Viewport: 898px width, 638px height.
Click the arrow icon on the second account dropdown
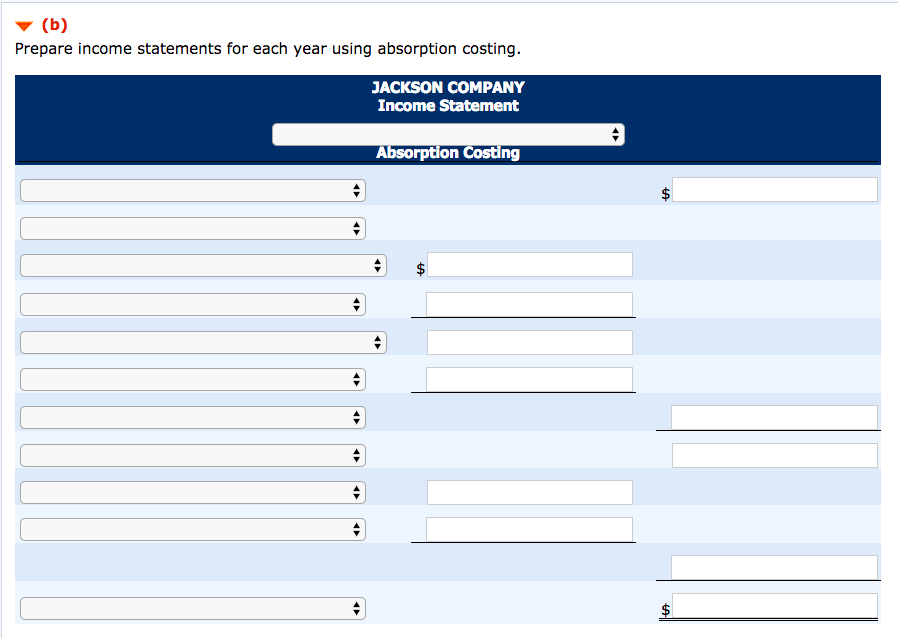click(x=357, y=228)
